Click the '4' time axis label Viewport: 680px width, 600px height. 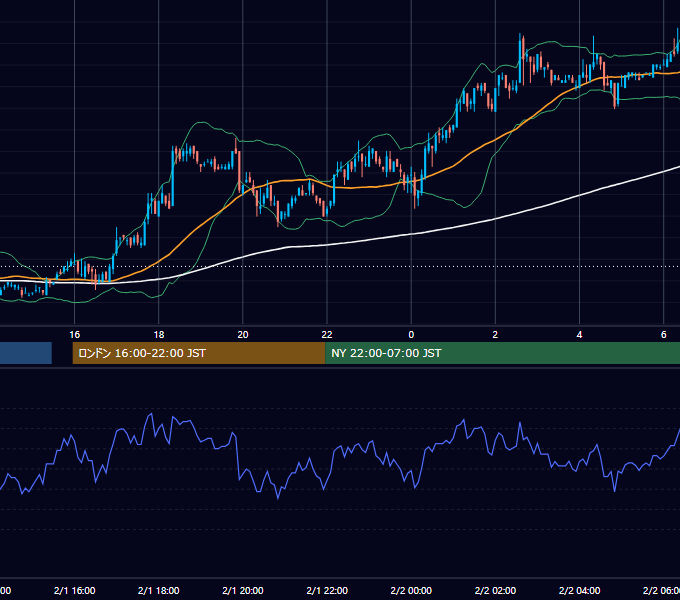click(x=579, y=334)
